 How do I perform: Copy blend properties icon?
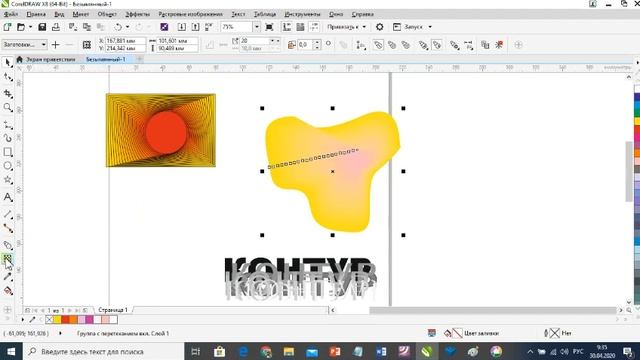click(485, 44)
